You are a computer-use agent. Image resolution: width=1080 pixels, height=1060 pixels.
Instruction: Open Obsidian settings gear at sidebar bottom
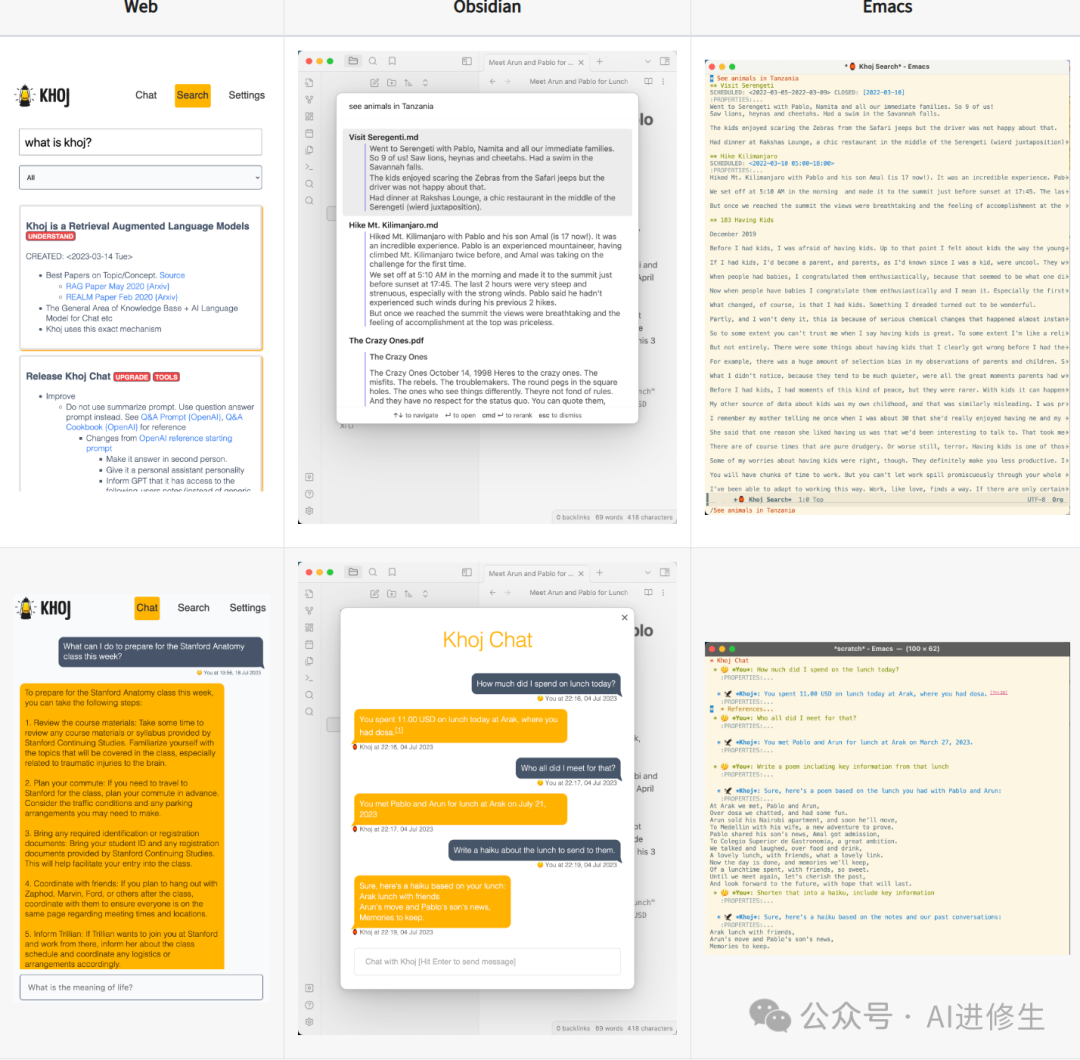coord(309,510)
